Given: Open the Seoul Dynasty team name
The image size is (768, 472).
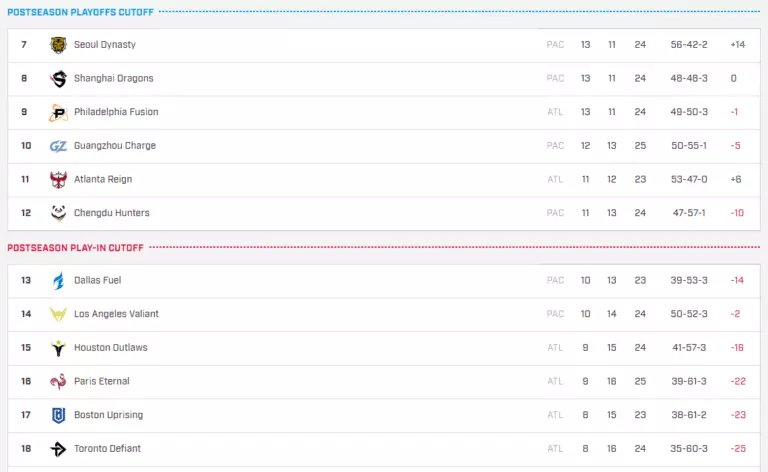Looking at the screenshot, I should point(105,45).
